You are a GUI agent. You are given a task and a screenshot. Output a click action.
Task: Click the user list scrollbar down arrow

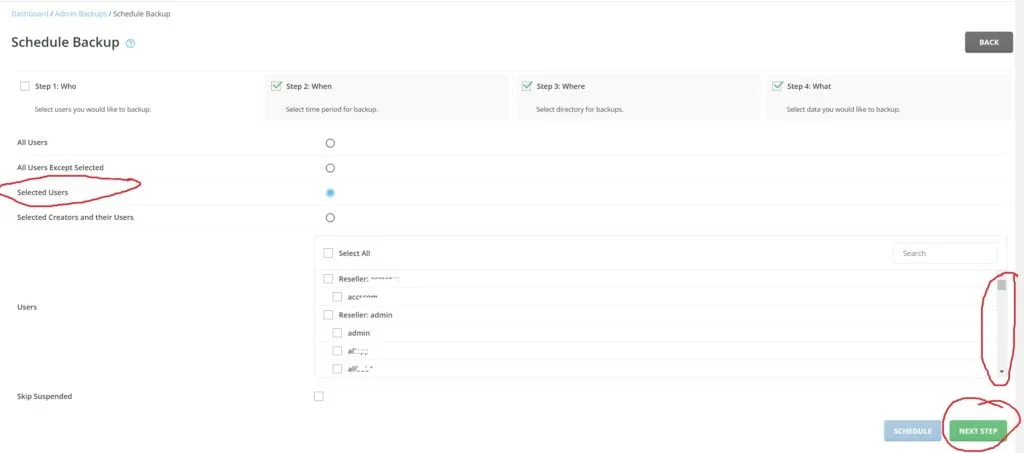pos(1001,370)
